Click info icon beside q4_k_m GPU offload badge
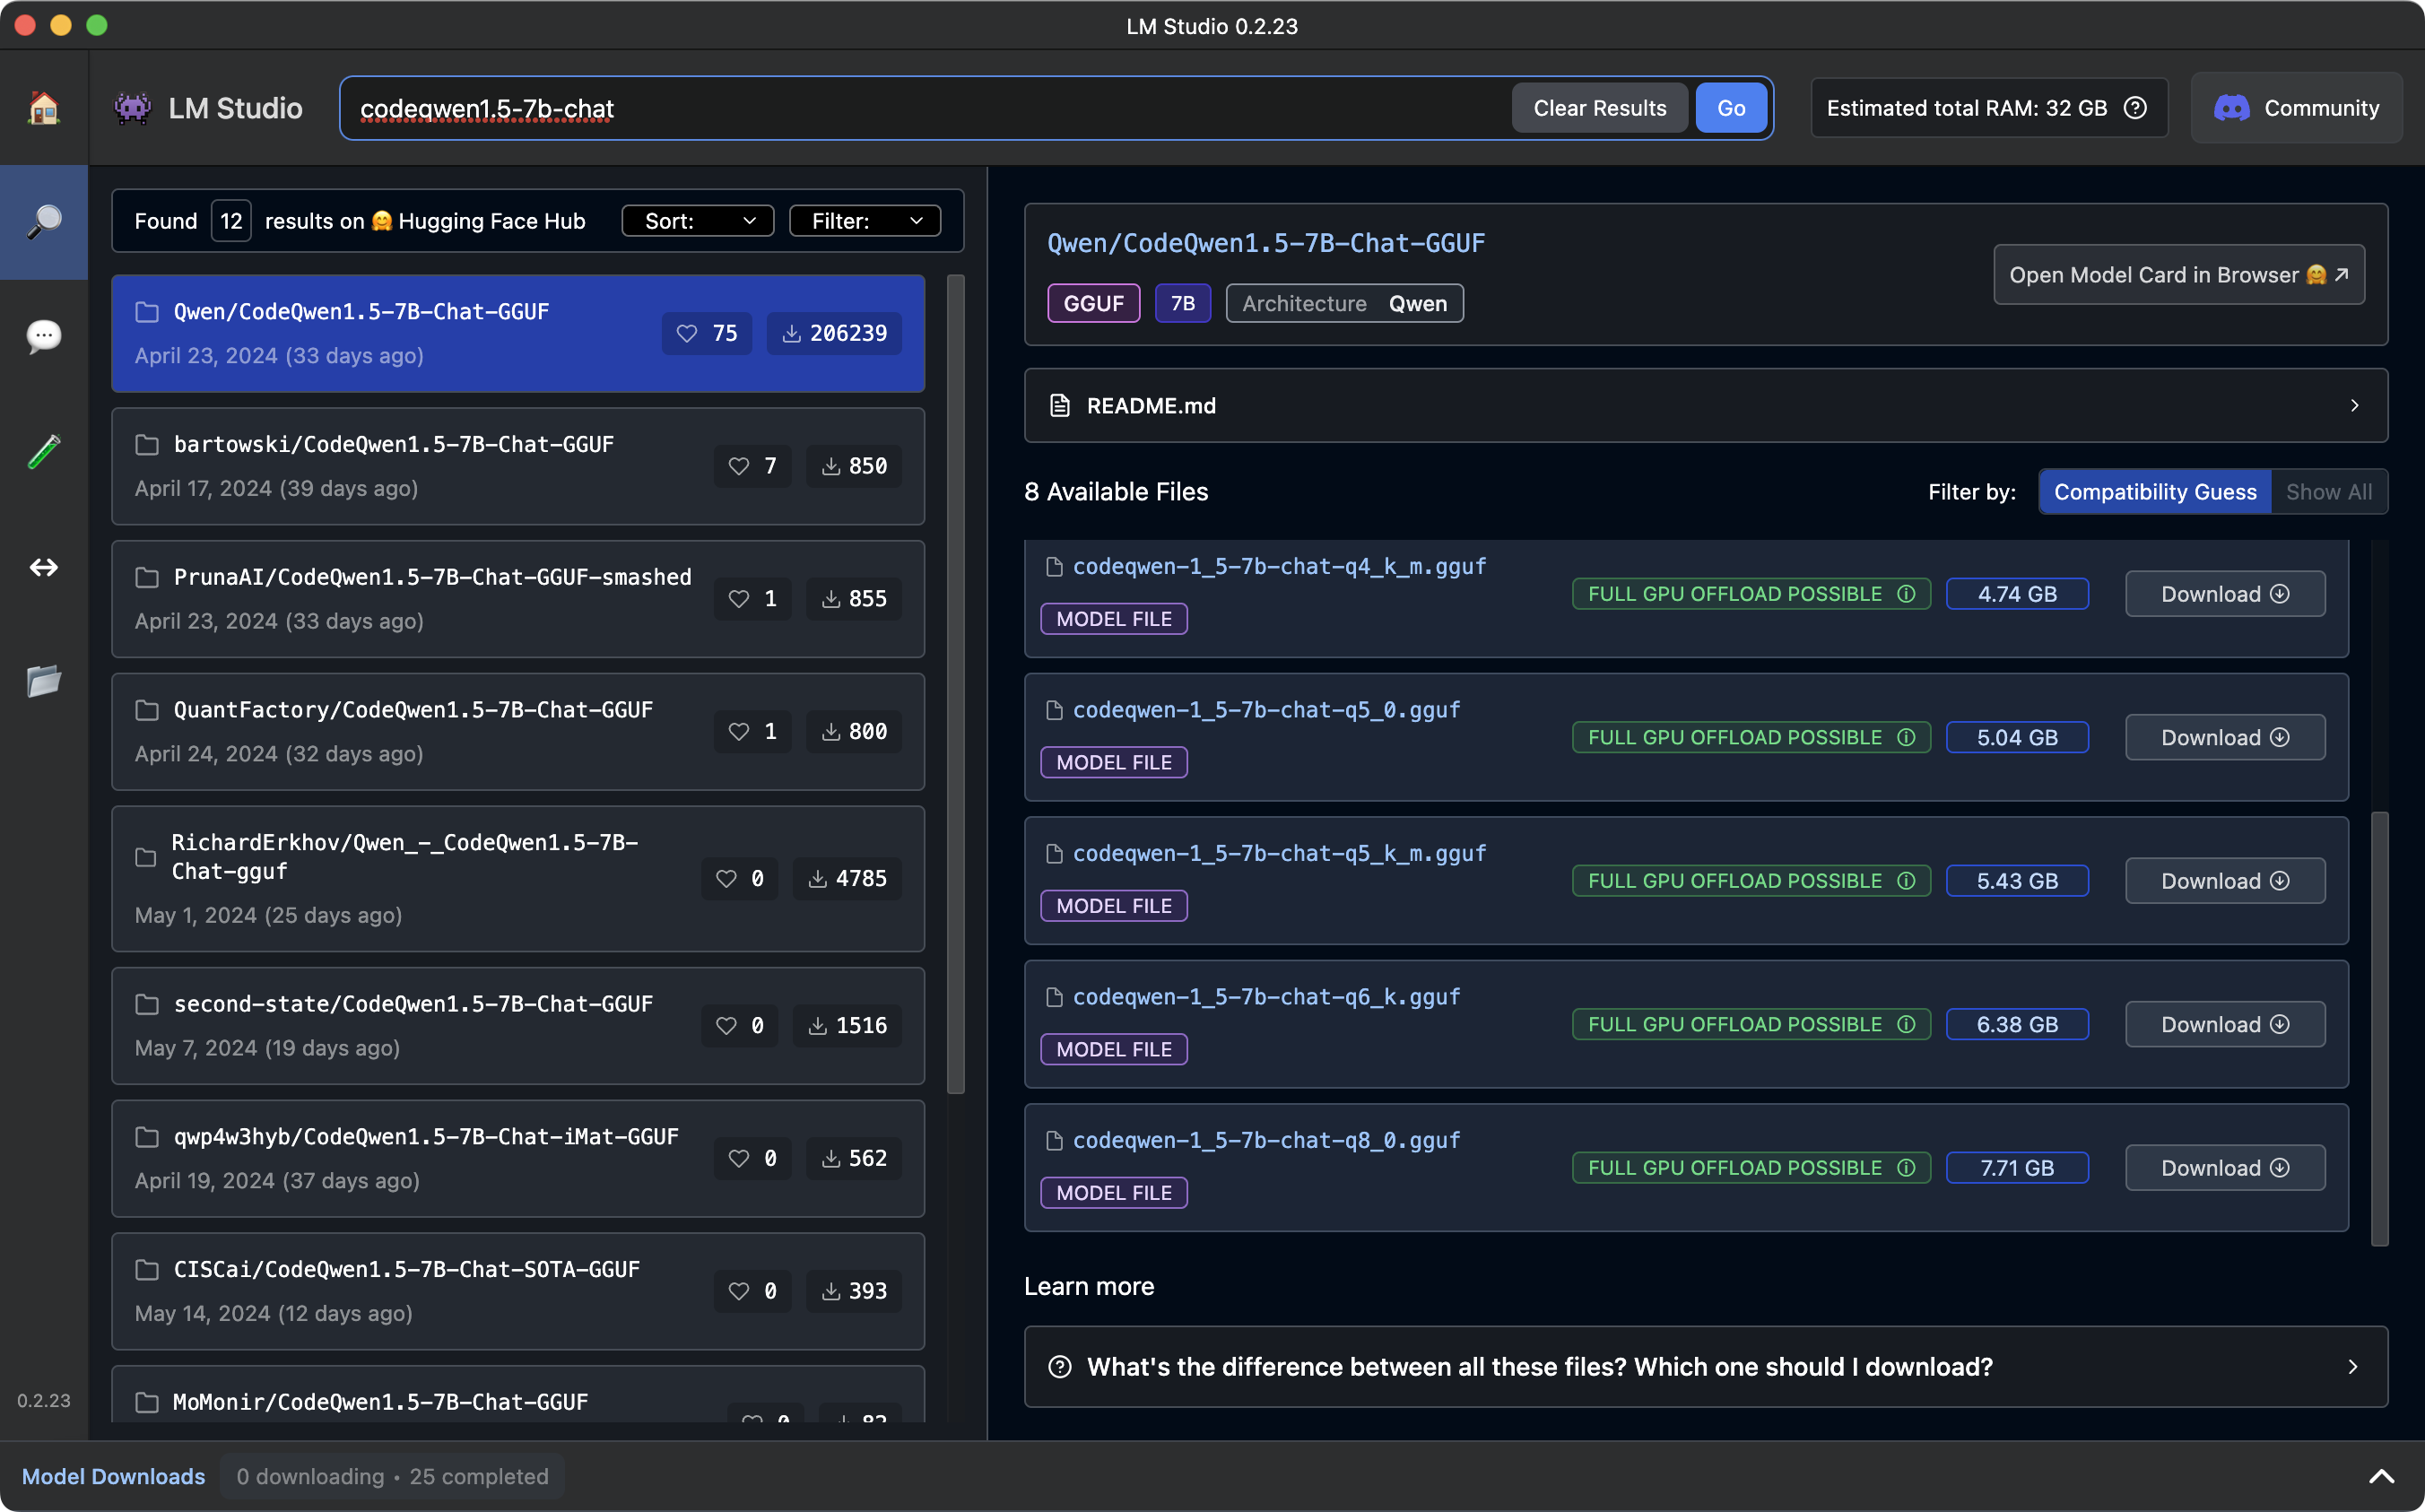 (1906, 594)
